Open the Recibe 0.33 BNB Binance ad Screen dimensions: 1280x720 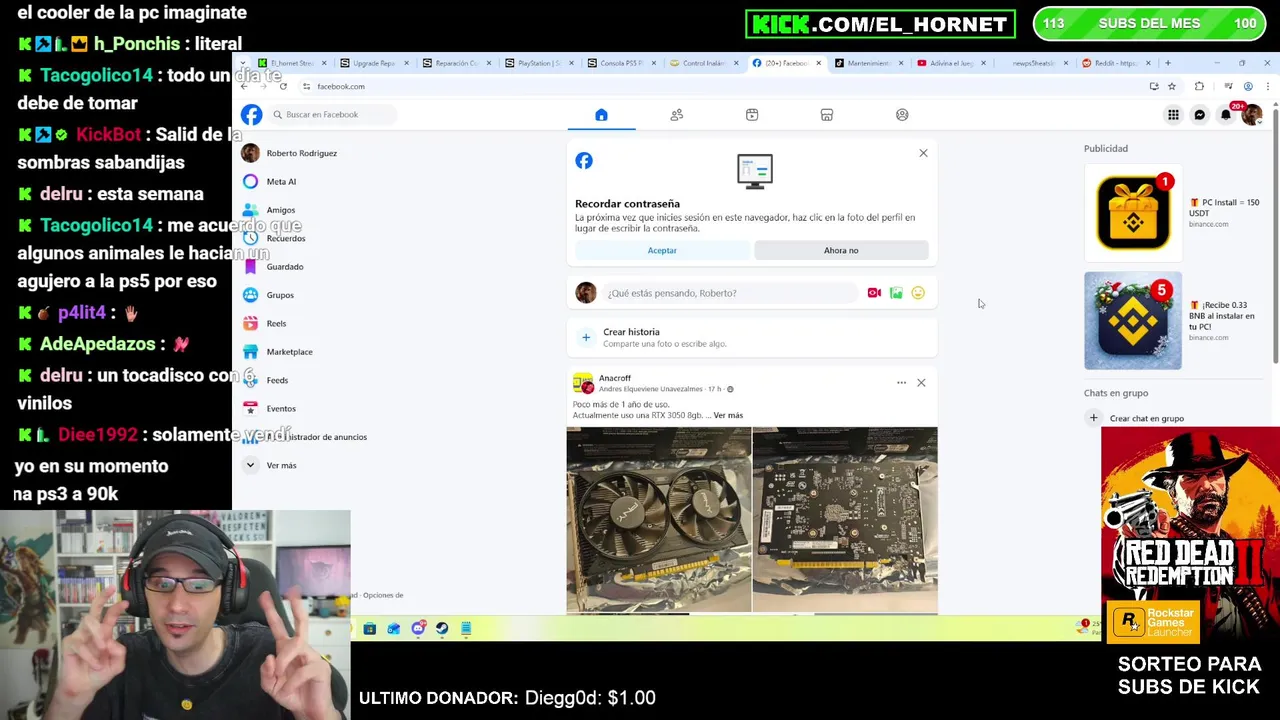coord(1175,321)
